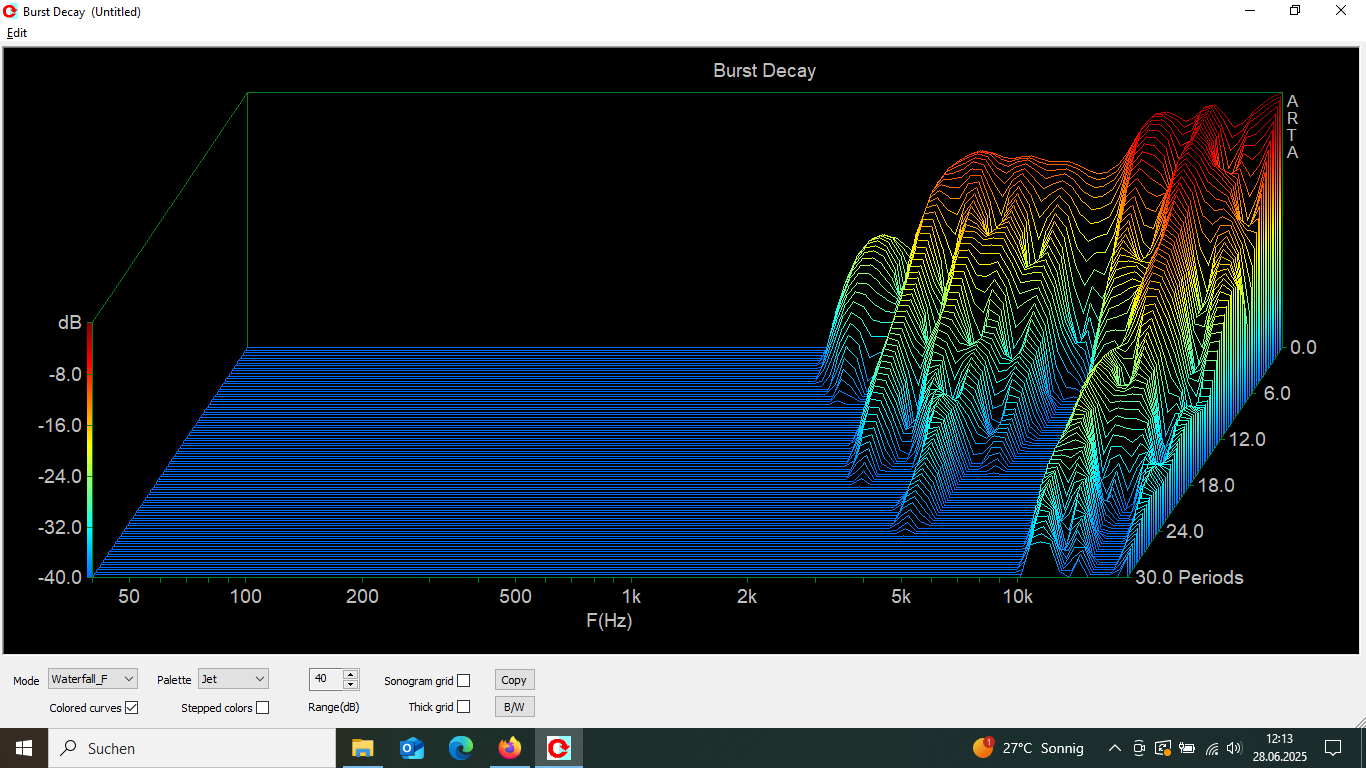This screenshot has width=1366, height=768.
Task: Open the notification center icon
Action: [x=1332, y=748]
